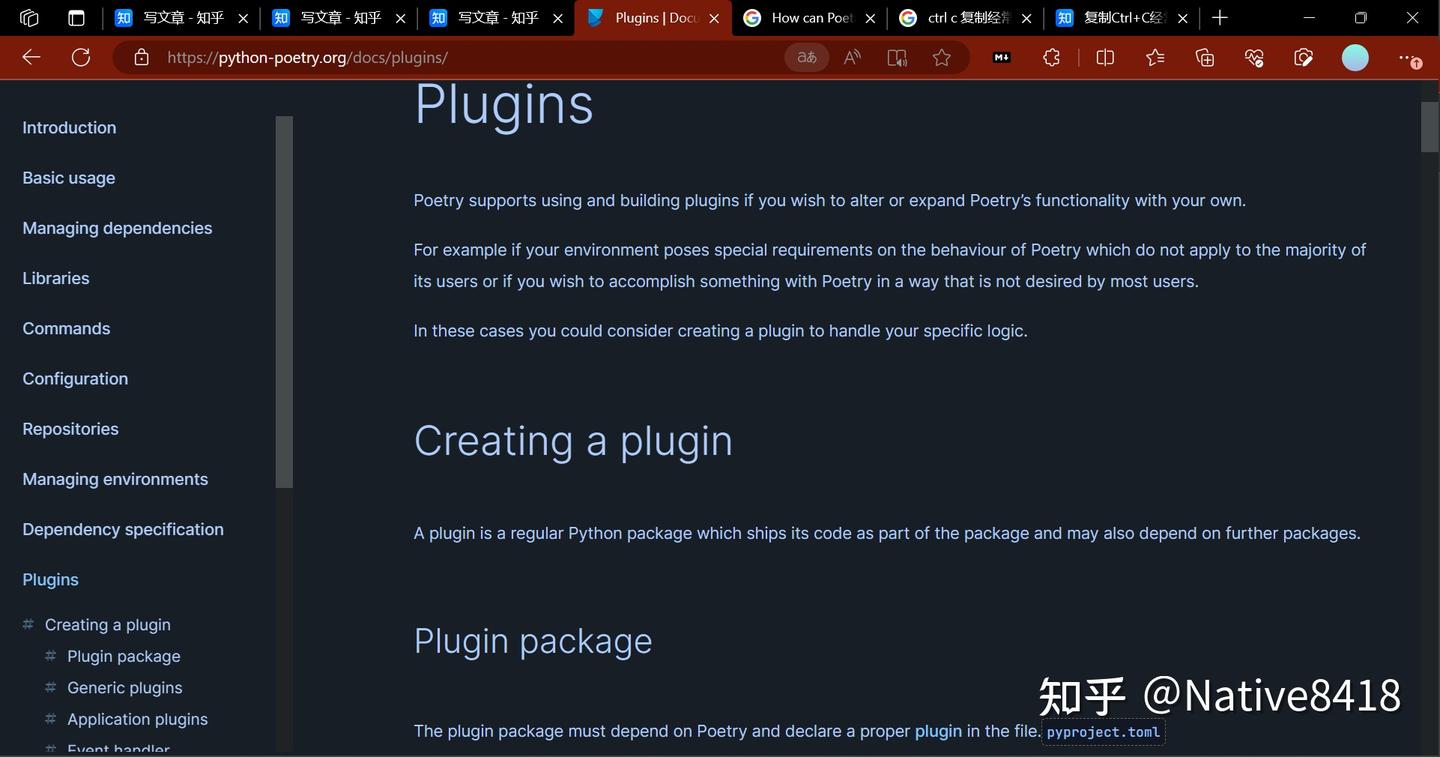
Task: Open the translate page tool
Action: (806, 57)
